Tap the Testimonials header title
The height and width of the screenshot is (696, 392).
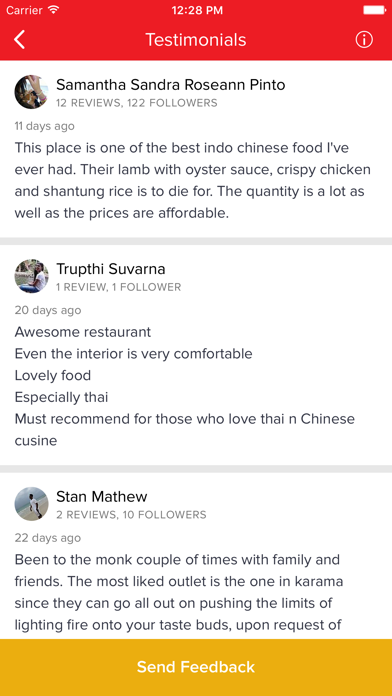(196, 40)
